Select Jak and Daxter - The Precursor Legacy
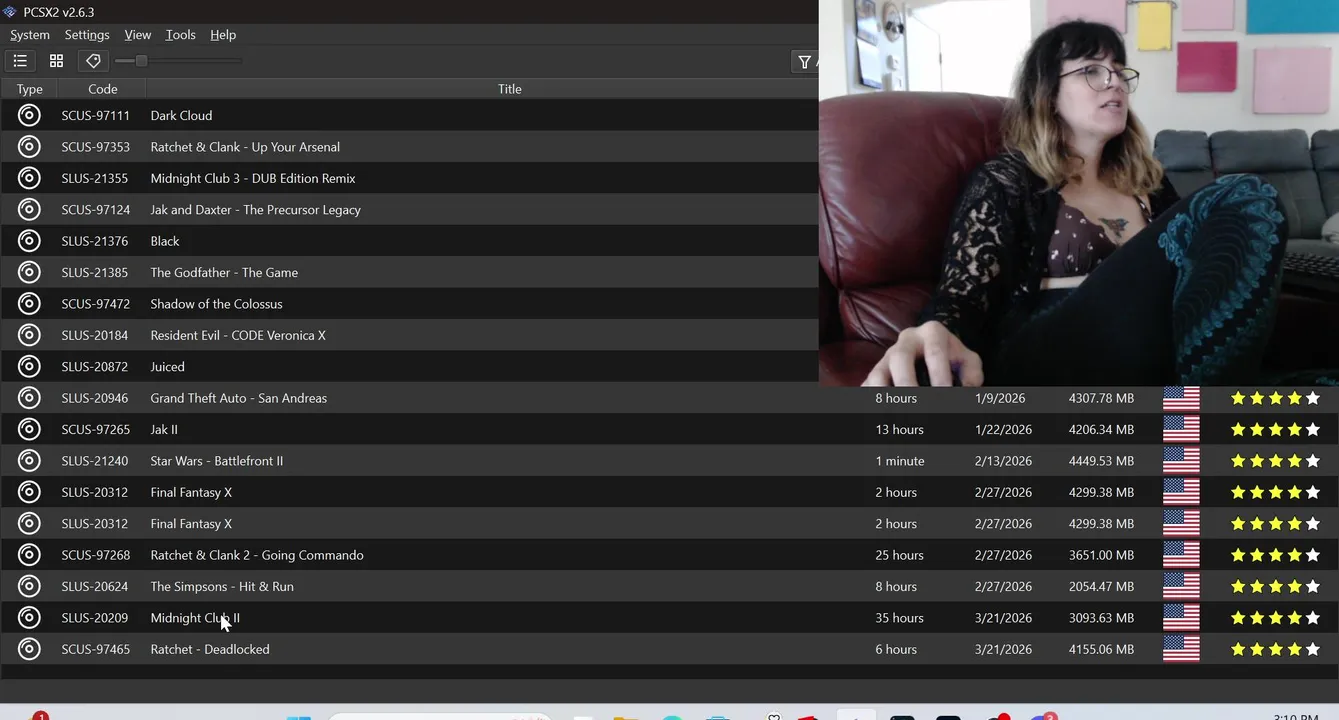Screen dimensions: 1339x720 [255, 210]
